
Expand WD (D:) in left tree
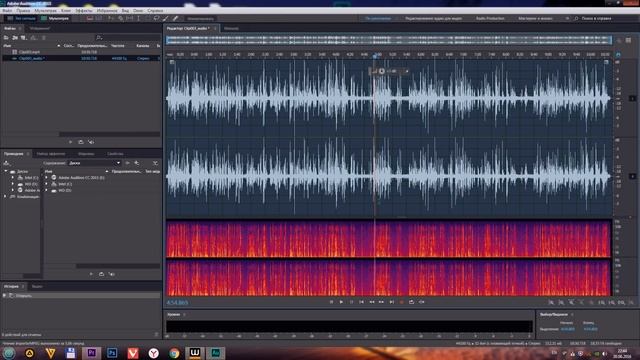click(13, 184)
